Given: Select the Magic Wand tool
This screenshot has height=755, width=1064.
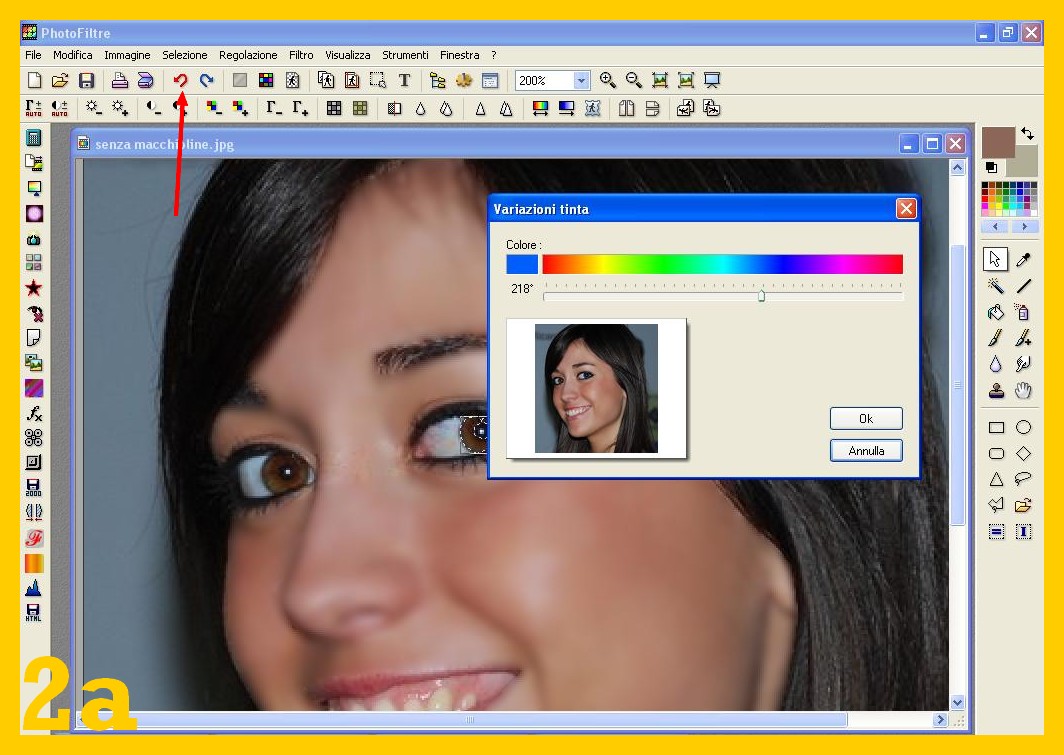Looking at the screenshot, I should pyautogui.click(x=996, y=287).
